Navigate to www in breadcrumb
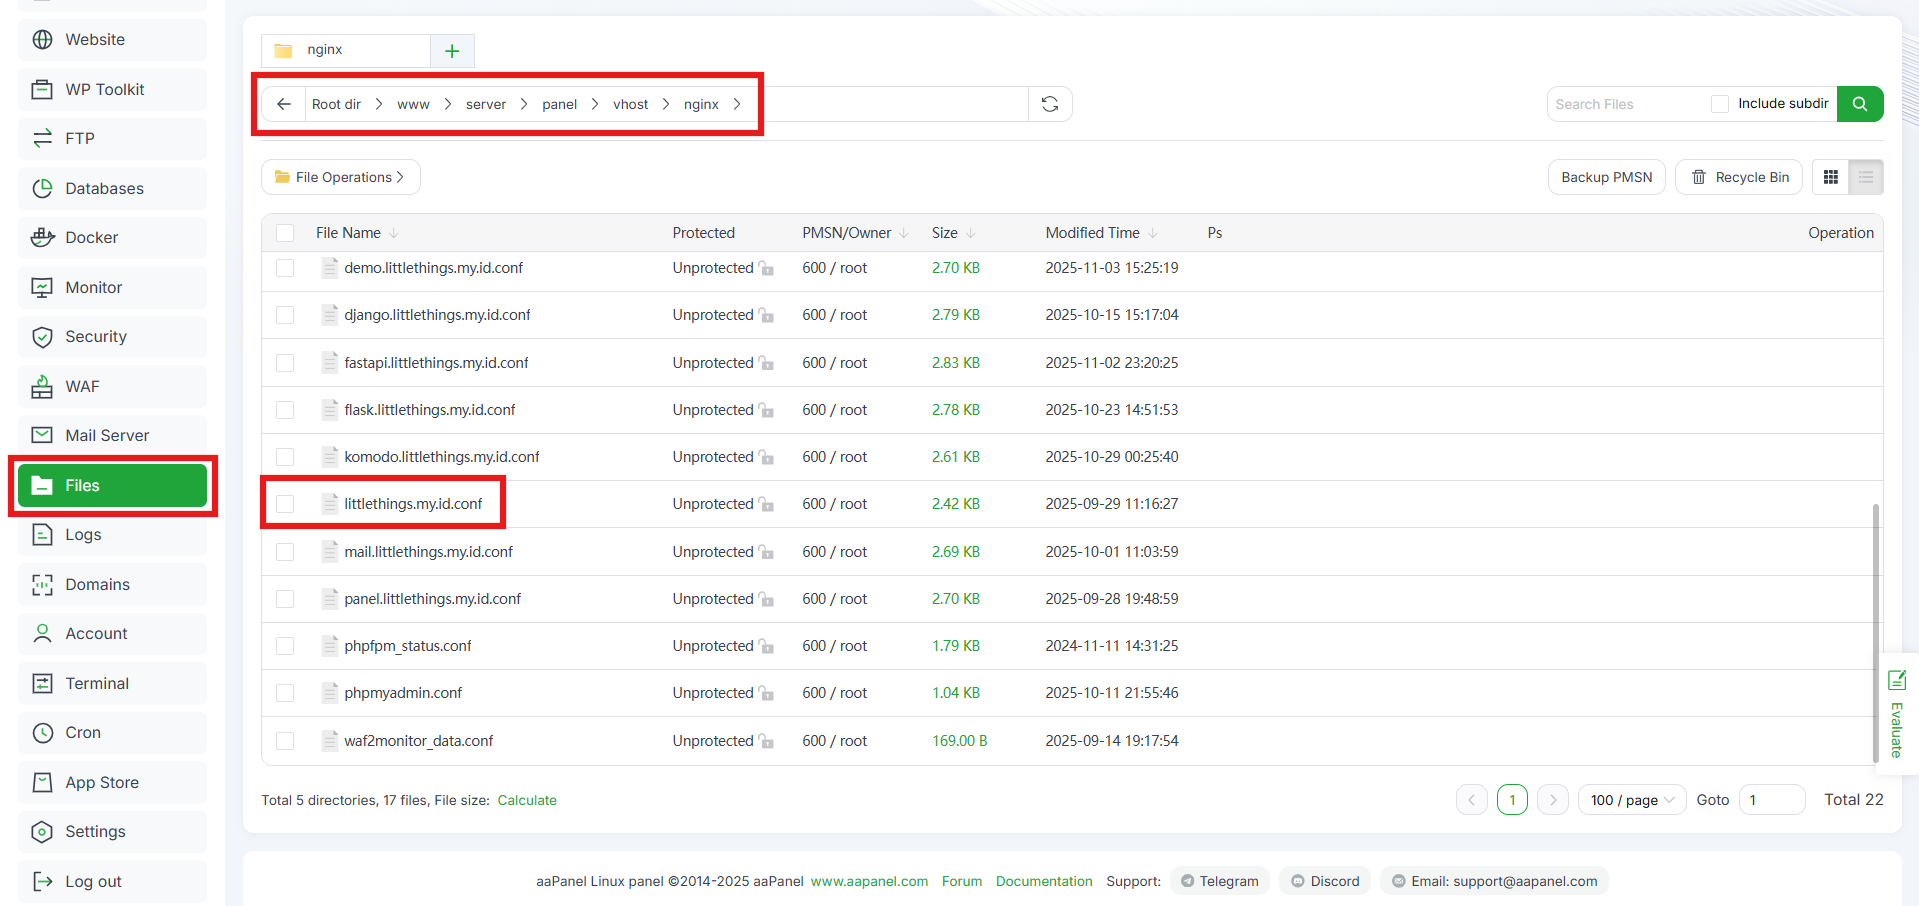Viewport: 1919px width, 906px height. (413, 104)
